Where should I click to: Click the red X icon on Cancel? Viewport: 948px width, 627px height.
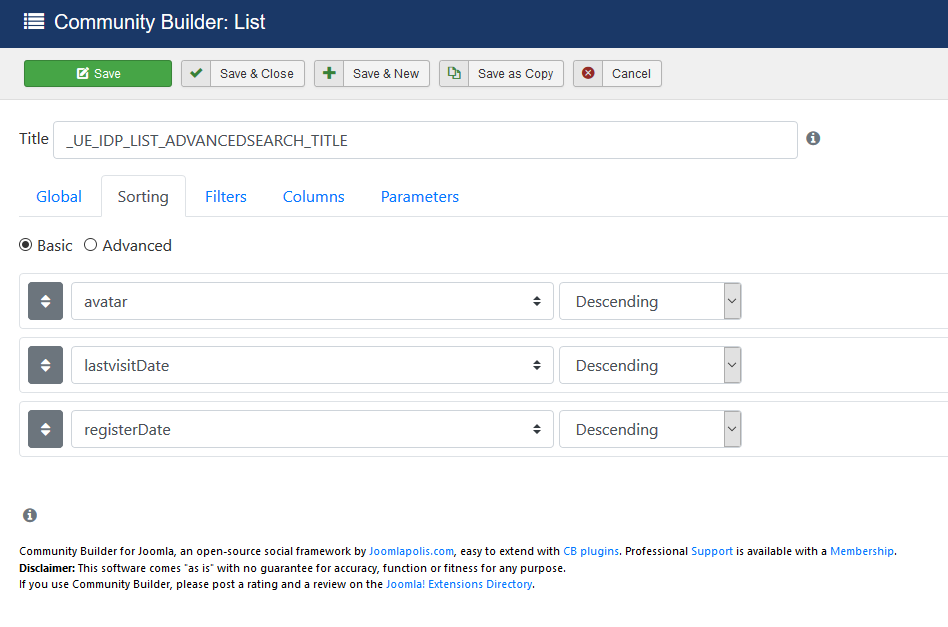coord(588,73)
